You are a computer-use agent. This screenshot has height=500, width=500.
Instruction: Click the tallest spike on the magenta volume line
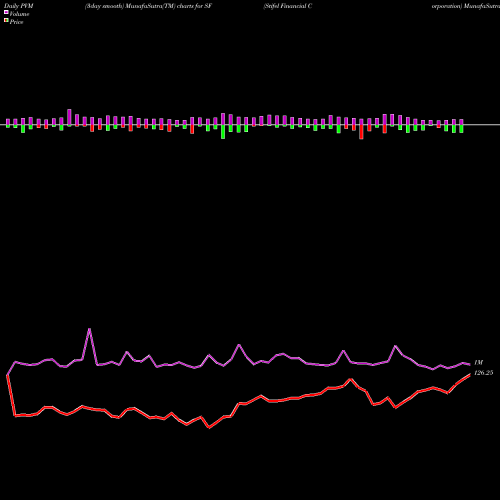point(89,329)
